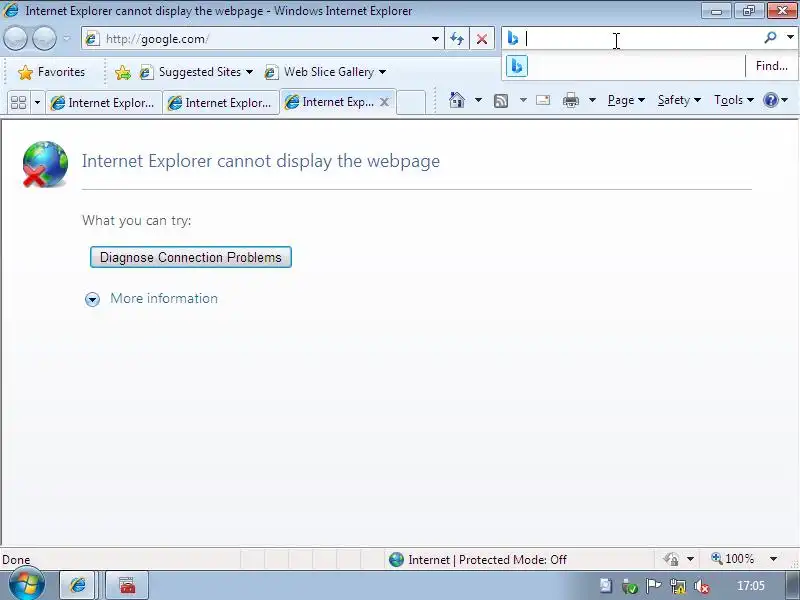
Task: Run search with the magnifier icon
Action: (770, 38)
